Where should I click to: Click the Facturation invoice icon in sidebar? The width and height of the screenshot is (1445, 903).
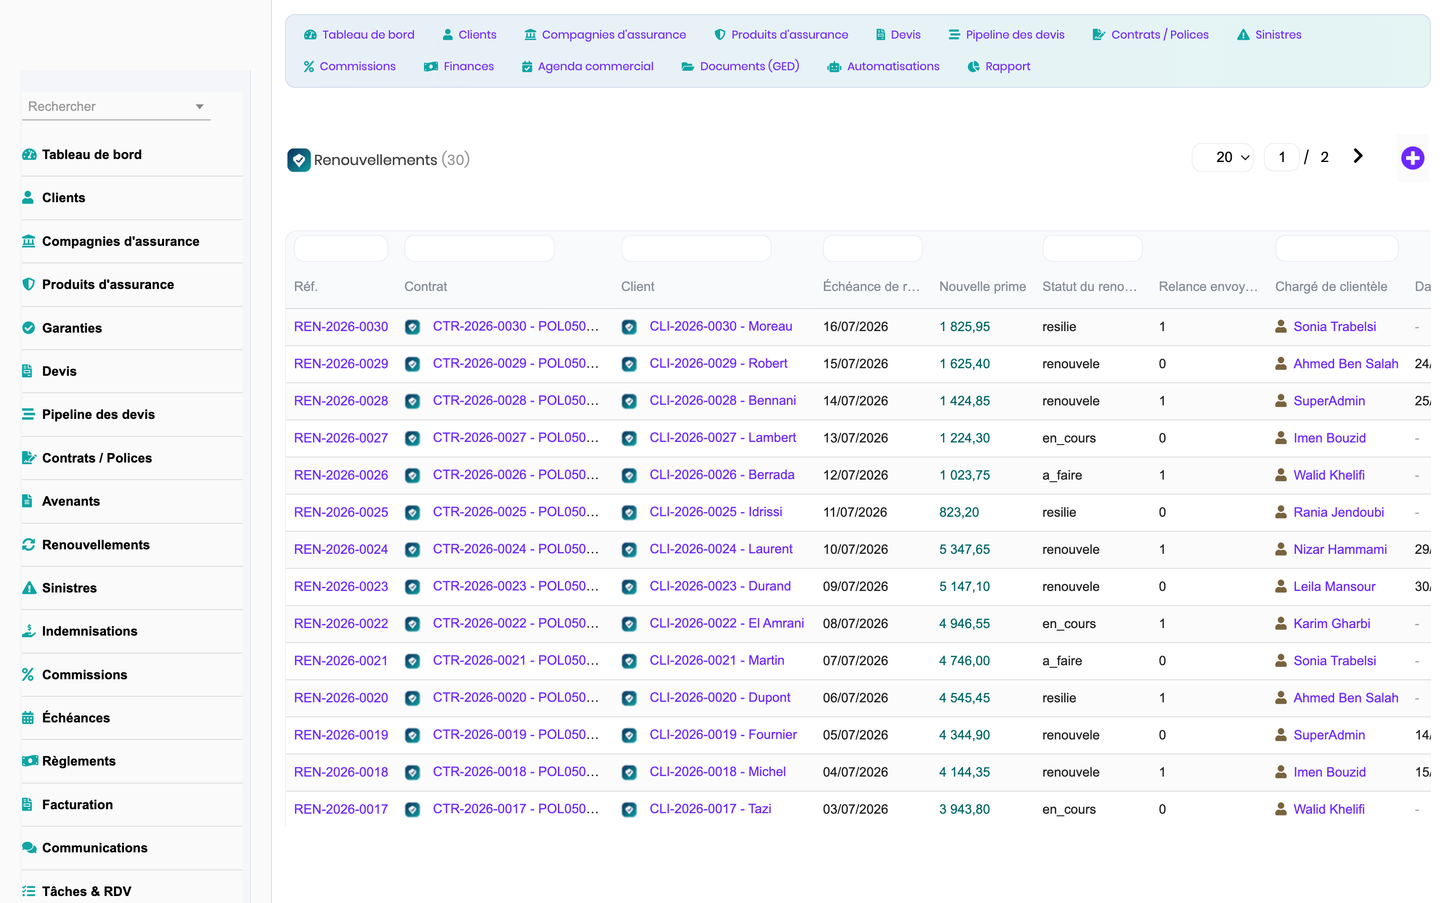click(27, 805)
